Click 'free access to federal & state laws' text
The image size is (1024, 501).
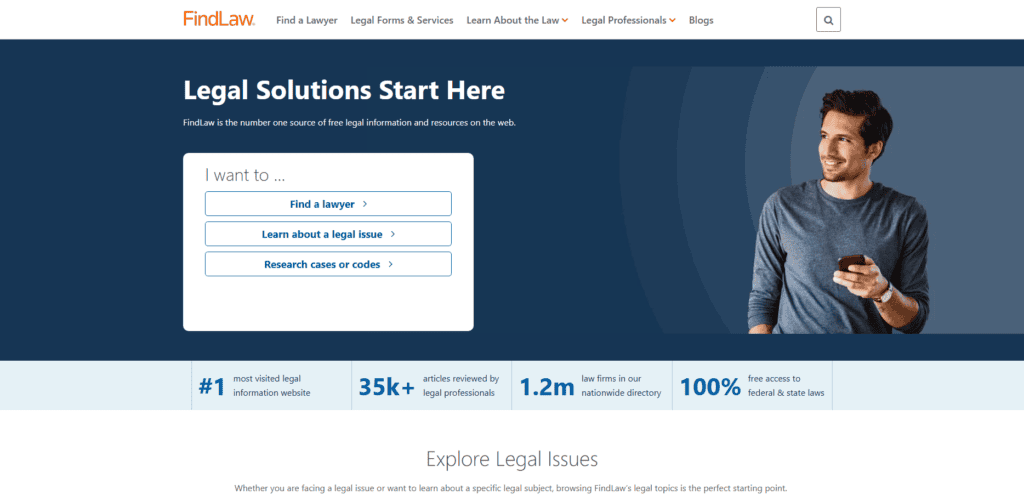(786, 386)
